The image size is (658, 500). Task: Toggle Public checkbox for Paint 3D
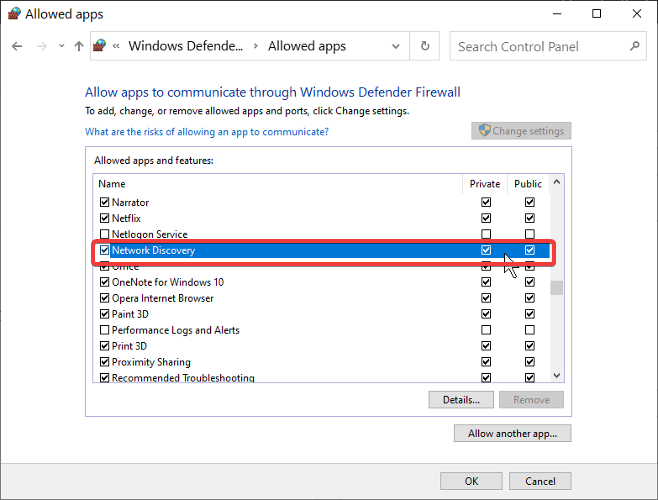point(530,314)
